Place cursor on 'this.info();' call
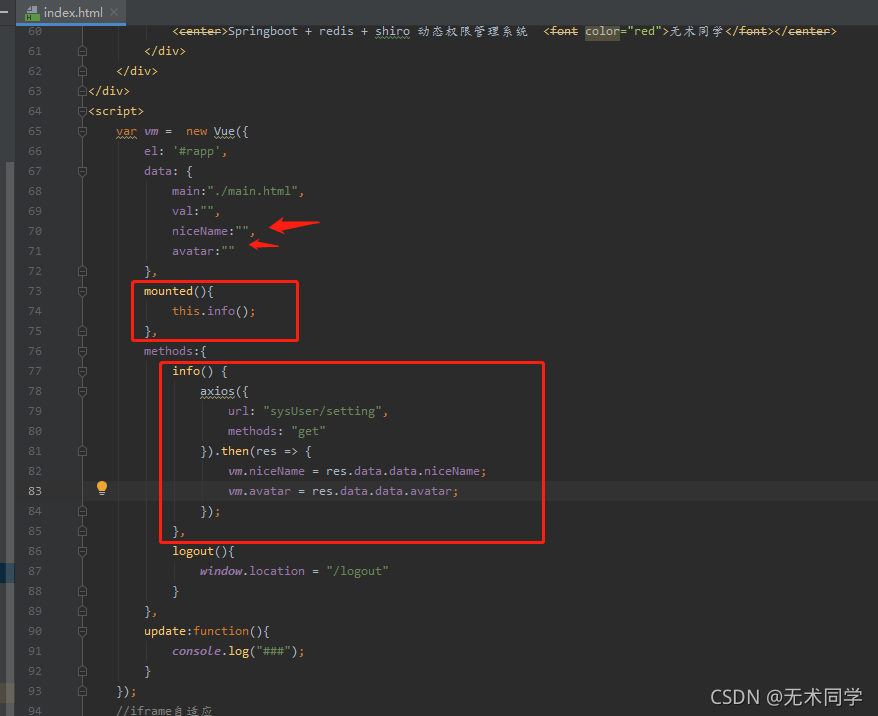 pos(213,311)
